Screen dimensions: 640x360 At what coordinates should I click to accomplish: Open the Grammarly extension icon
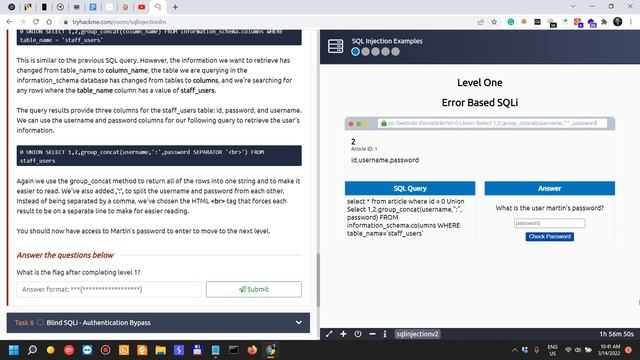(511, 22)
